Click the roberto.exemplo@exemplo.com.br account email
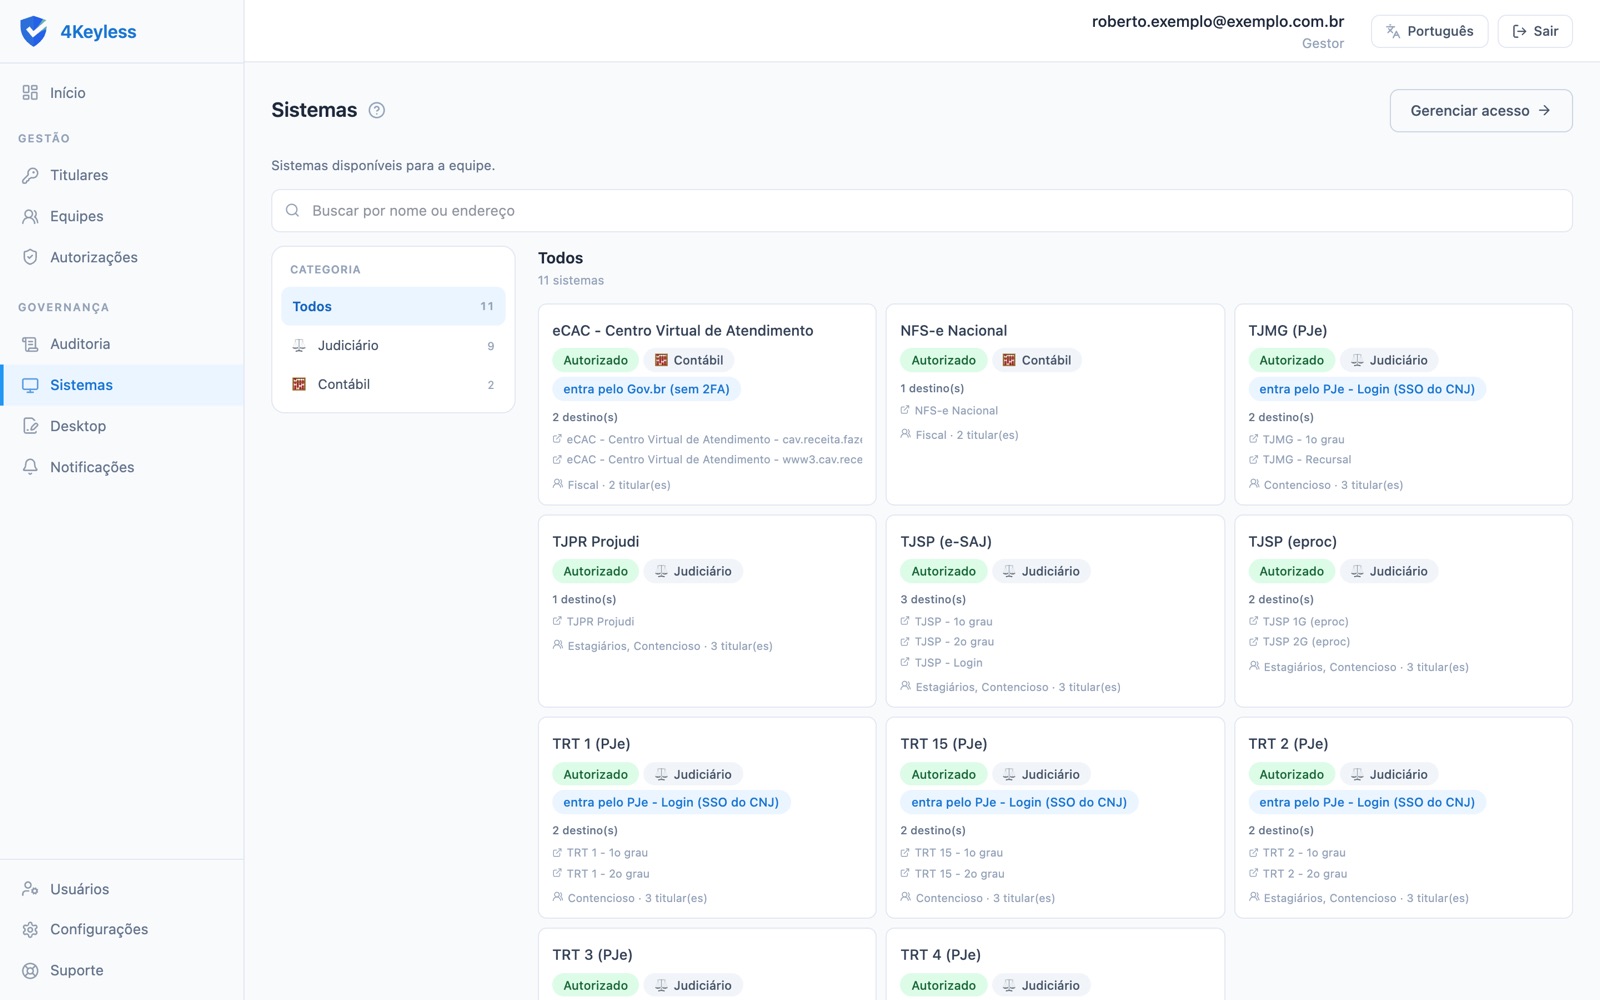Viewport: 1600px width, 1000px height. [x=1218, y=22]
